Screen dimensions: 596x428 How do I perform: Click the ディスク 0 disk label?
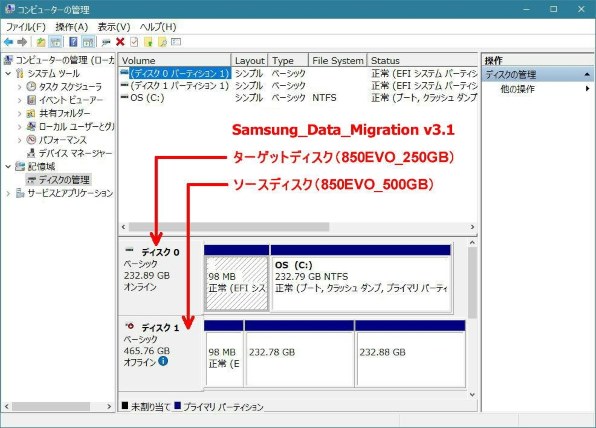pyautogui.click(x=160, y=252)
